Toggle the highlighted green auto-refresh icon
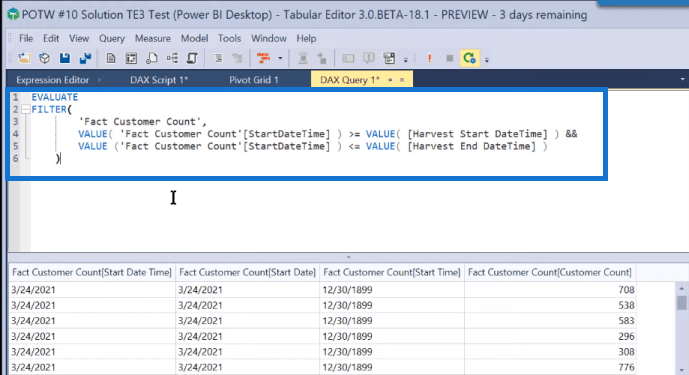 (x=469, y=58)
